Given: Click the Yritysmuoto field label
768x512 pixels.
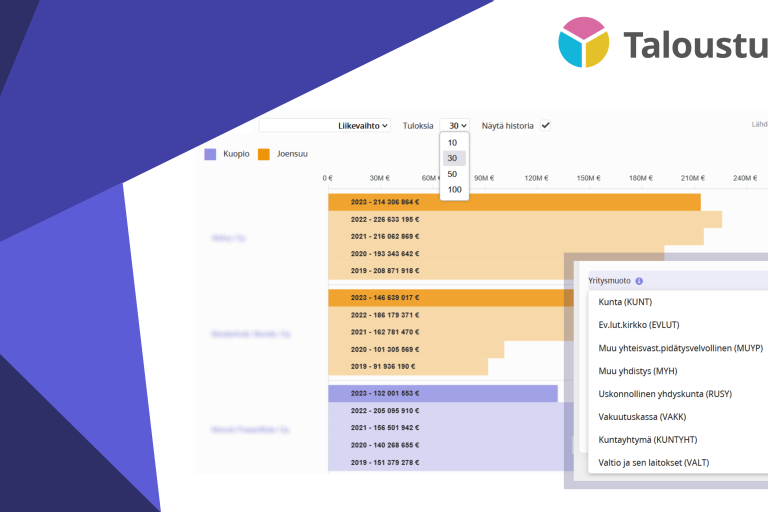Looking at the screenshot, I should tap(609, 281).
